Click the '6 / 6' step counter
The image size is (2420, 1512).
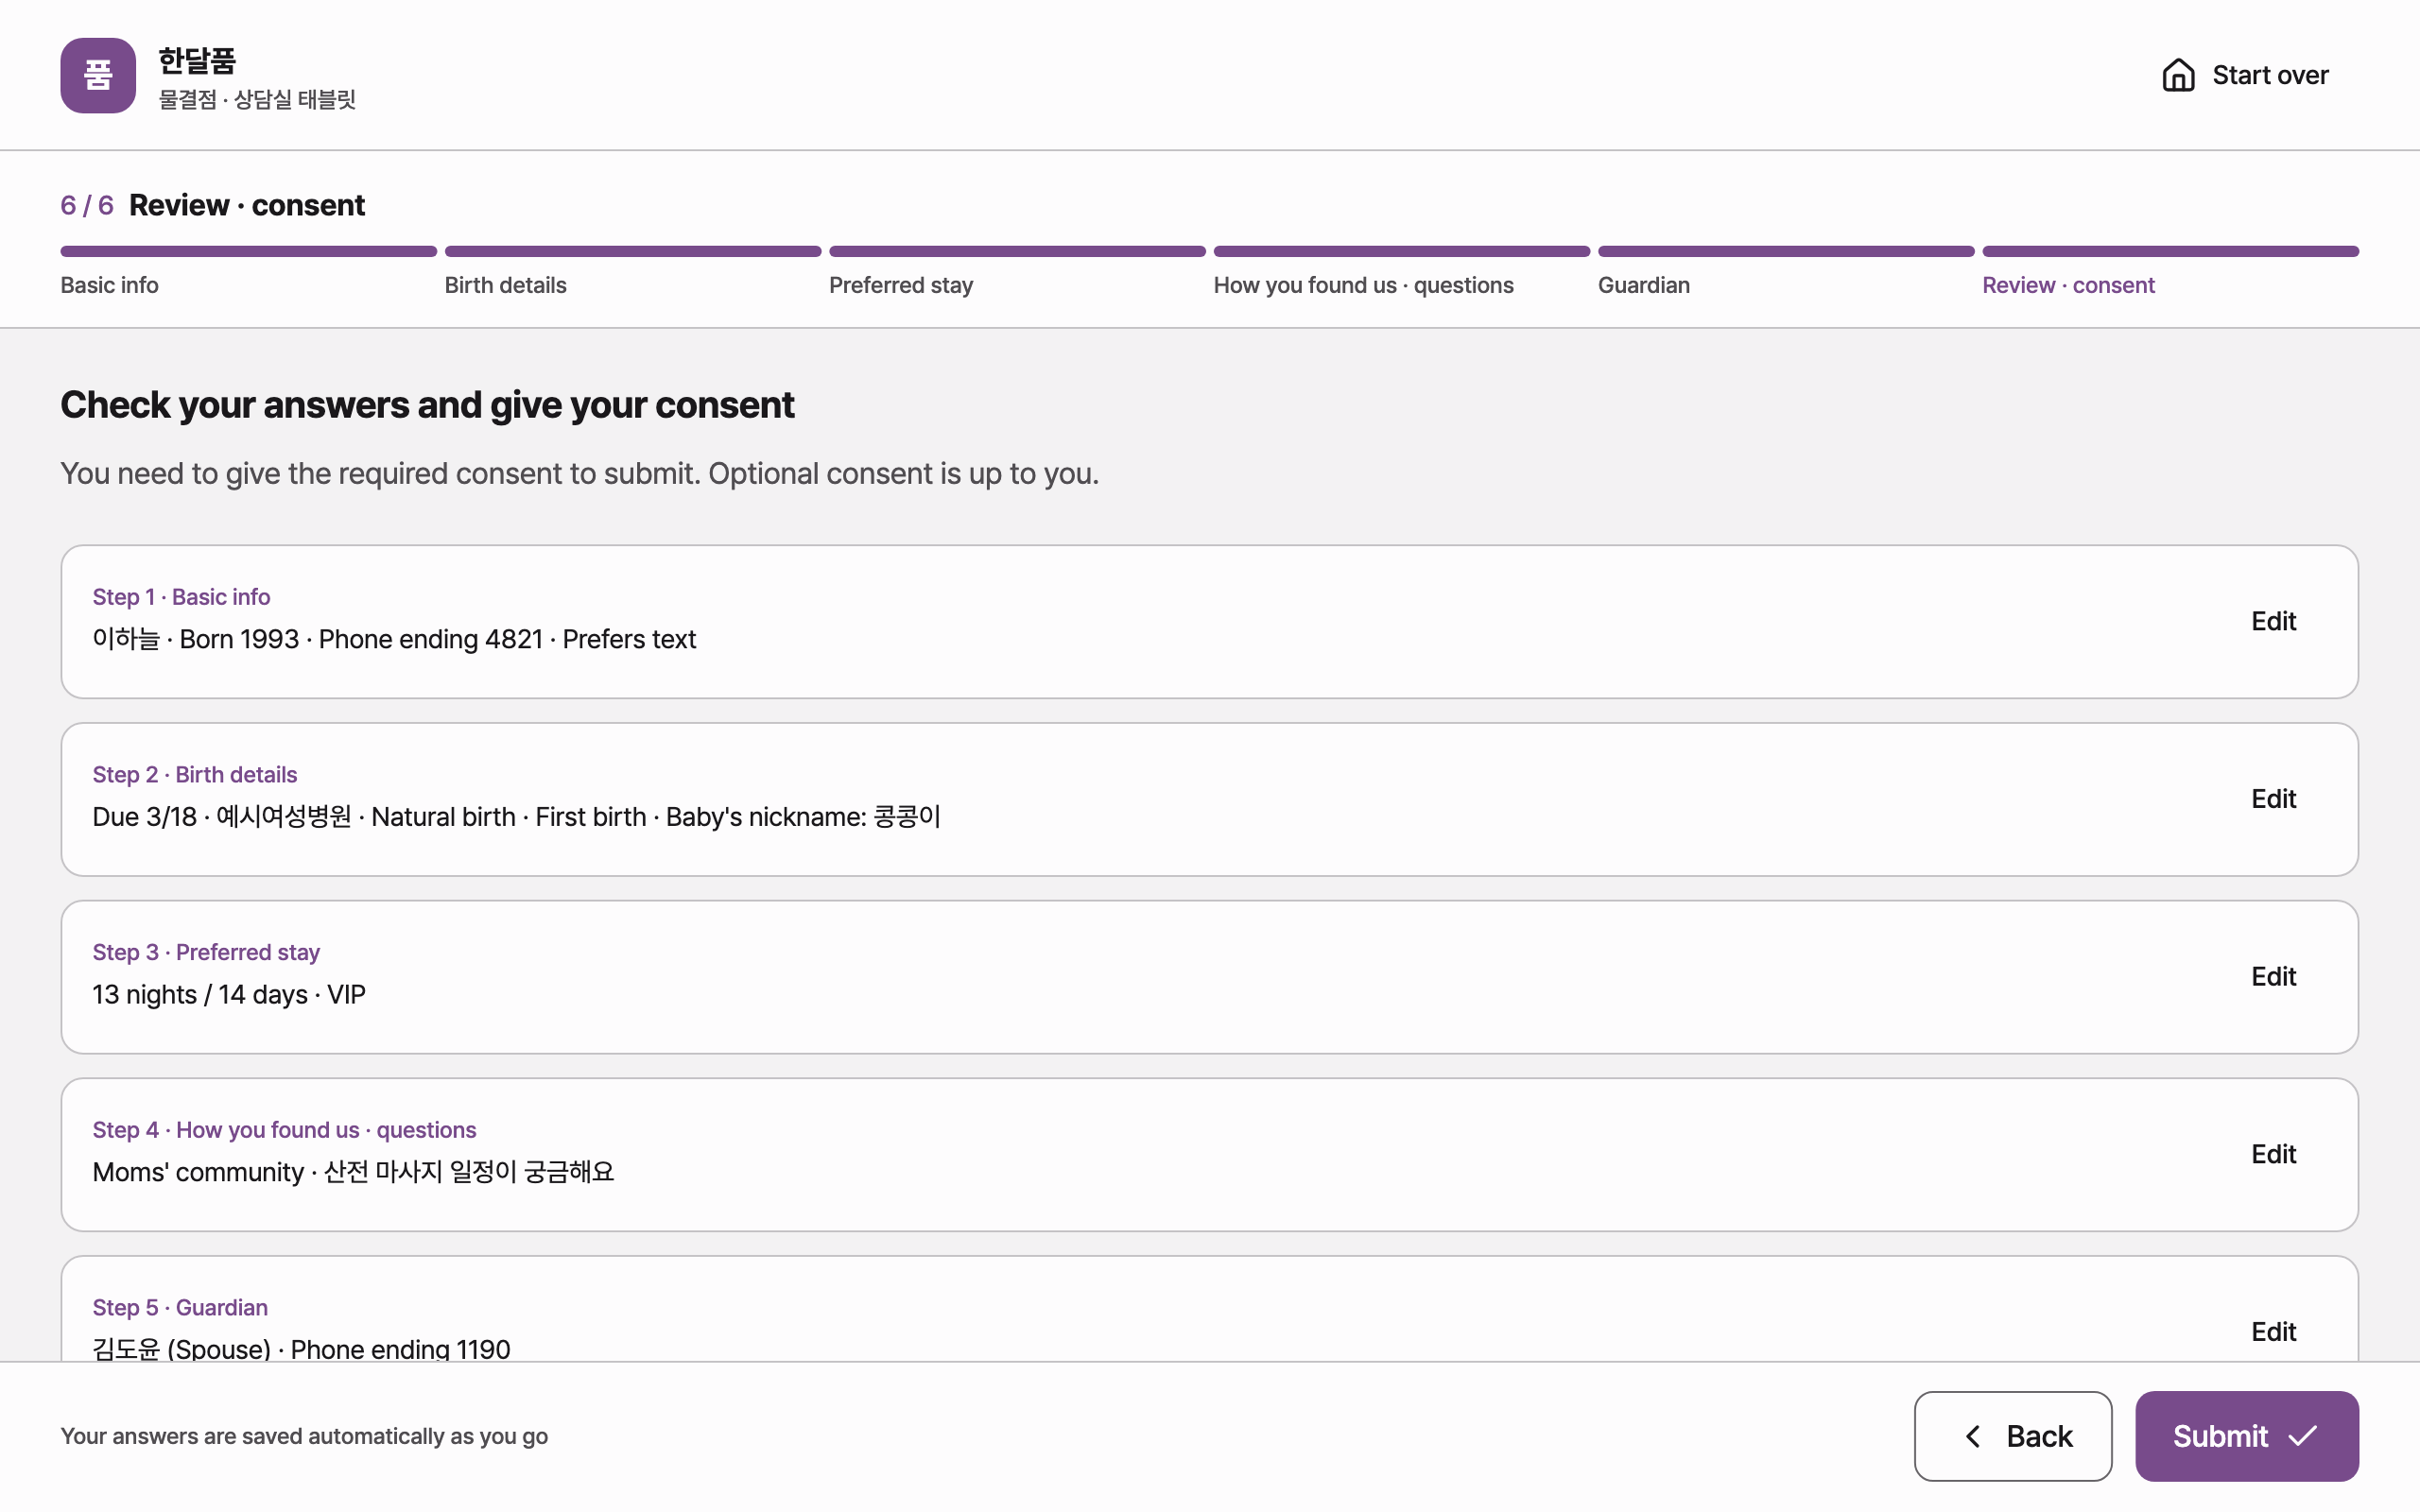coord(87,205)
